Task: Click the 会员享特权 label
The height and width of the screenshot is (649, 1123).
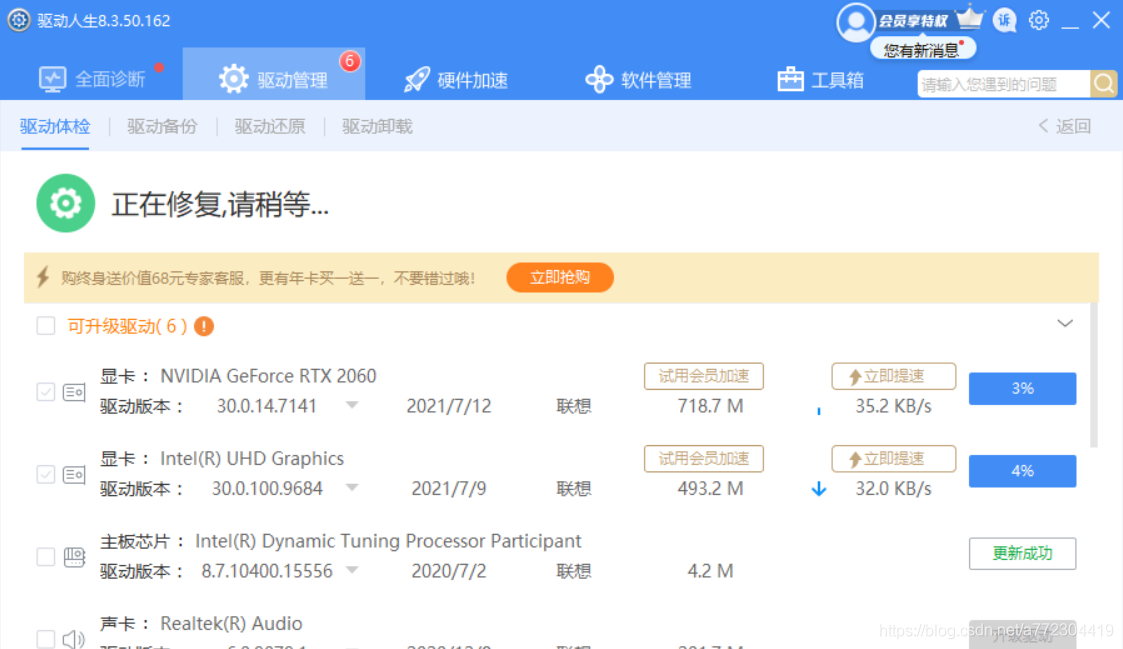Action: click(913, 21)
